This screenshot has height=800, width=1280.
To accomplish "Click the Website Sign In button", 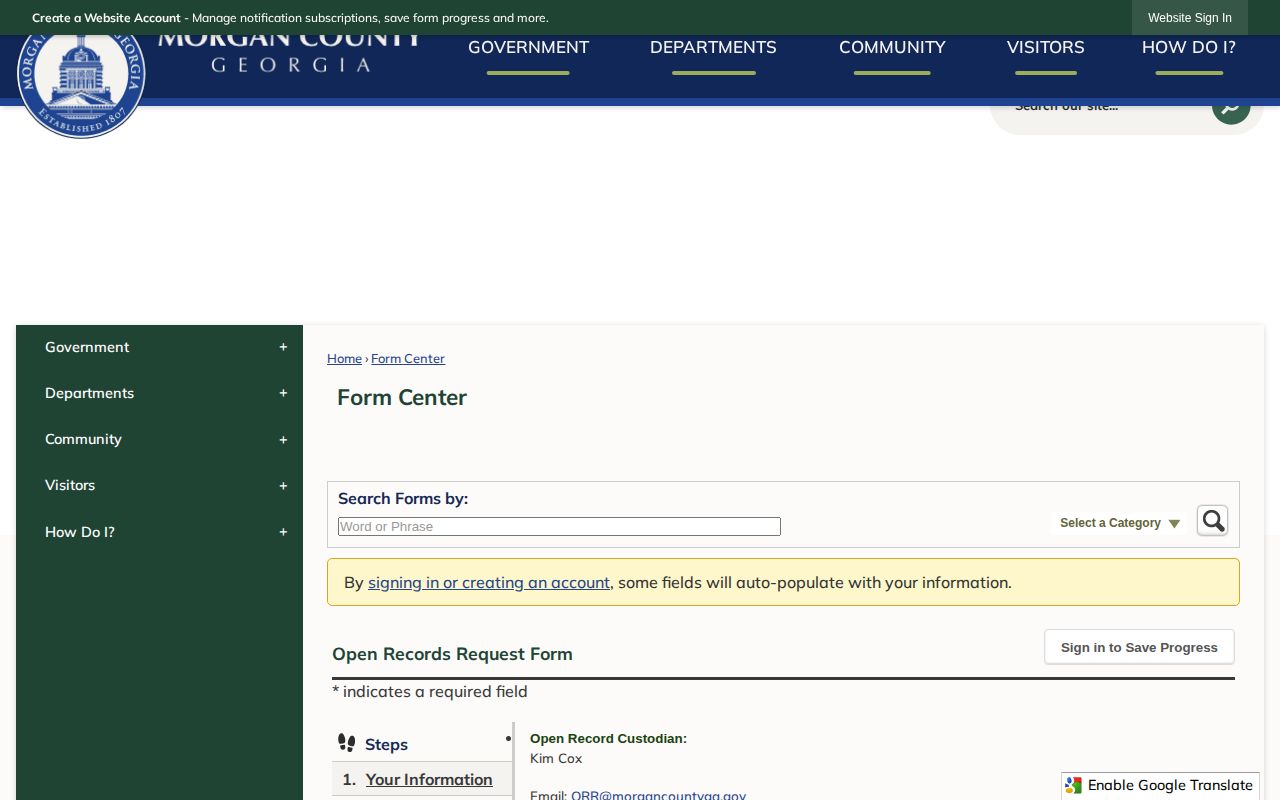I will [1190, 18].
